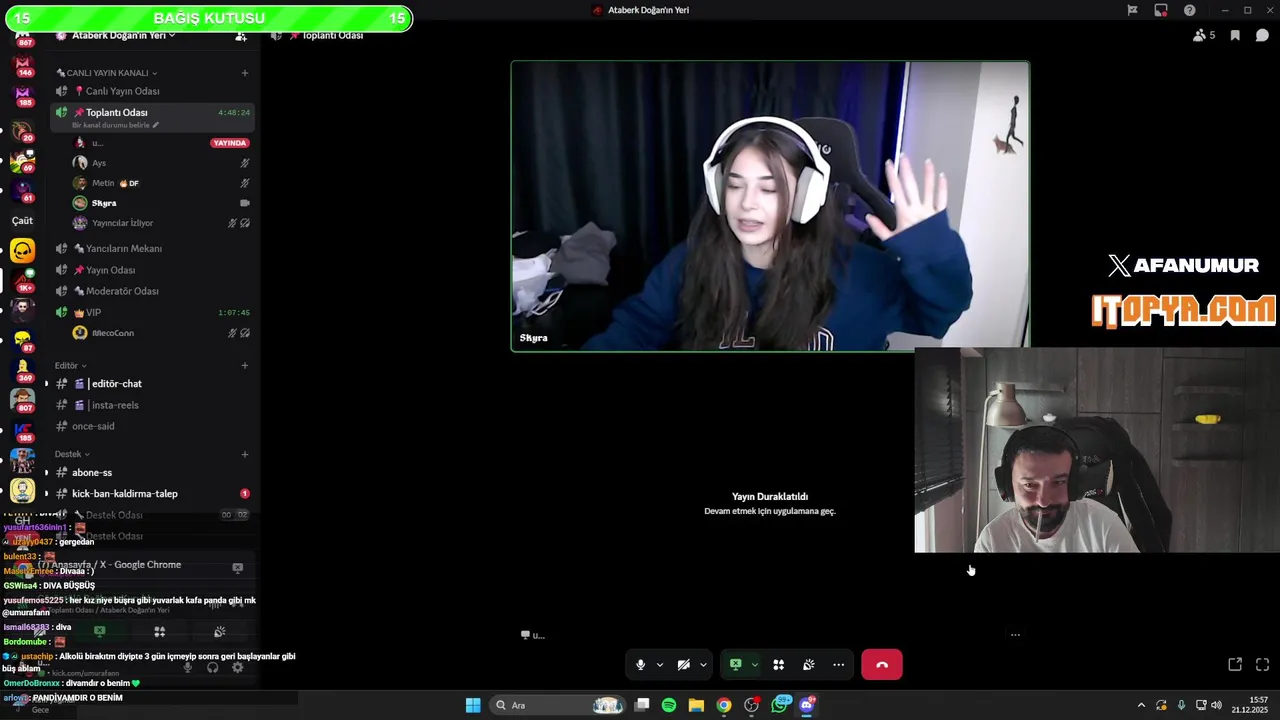Image resolution: width=1280 pixels, height=720 pixels.
Task: Open the system volume icon in tray
Action: click(1216, 705)
